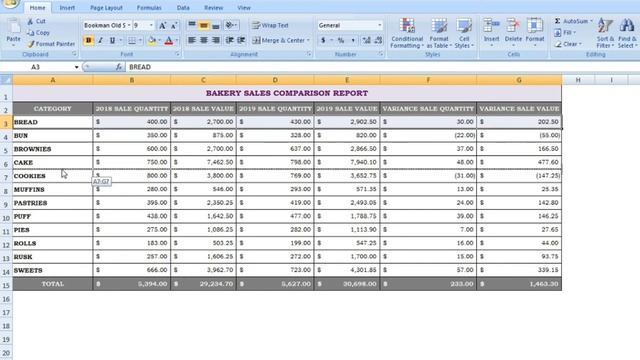This screenshot has height=360, width=640.
Task: Open the Fill dropdown
Action: (x=565, y=33)
